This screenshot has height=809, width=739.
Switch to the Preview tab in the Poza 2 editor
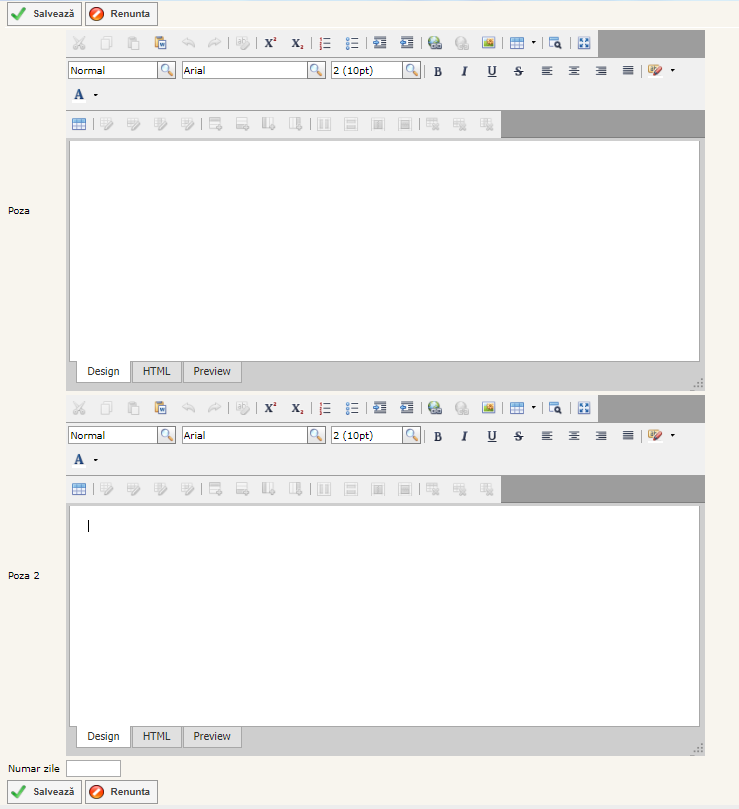coord(212,737)
